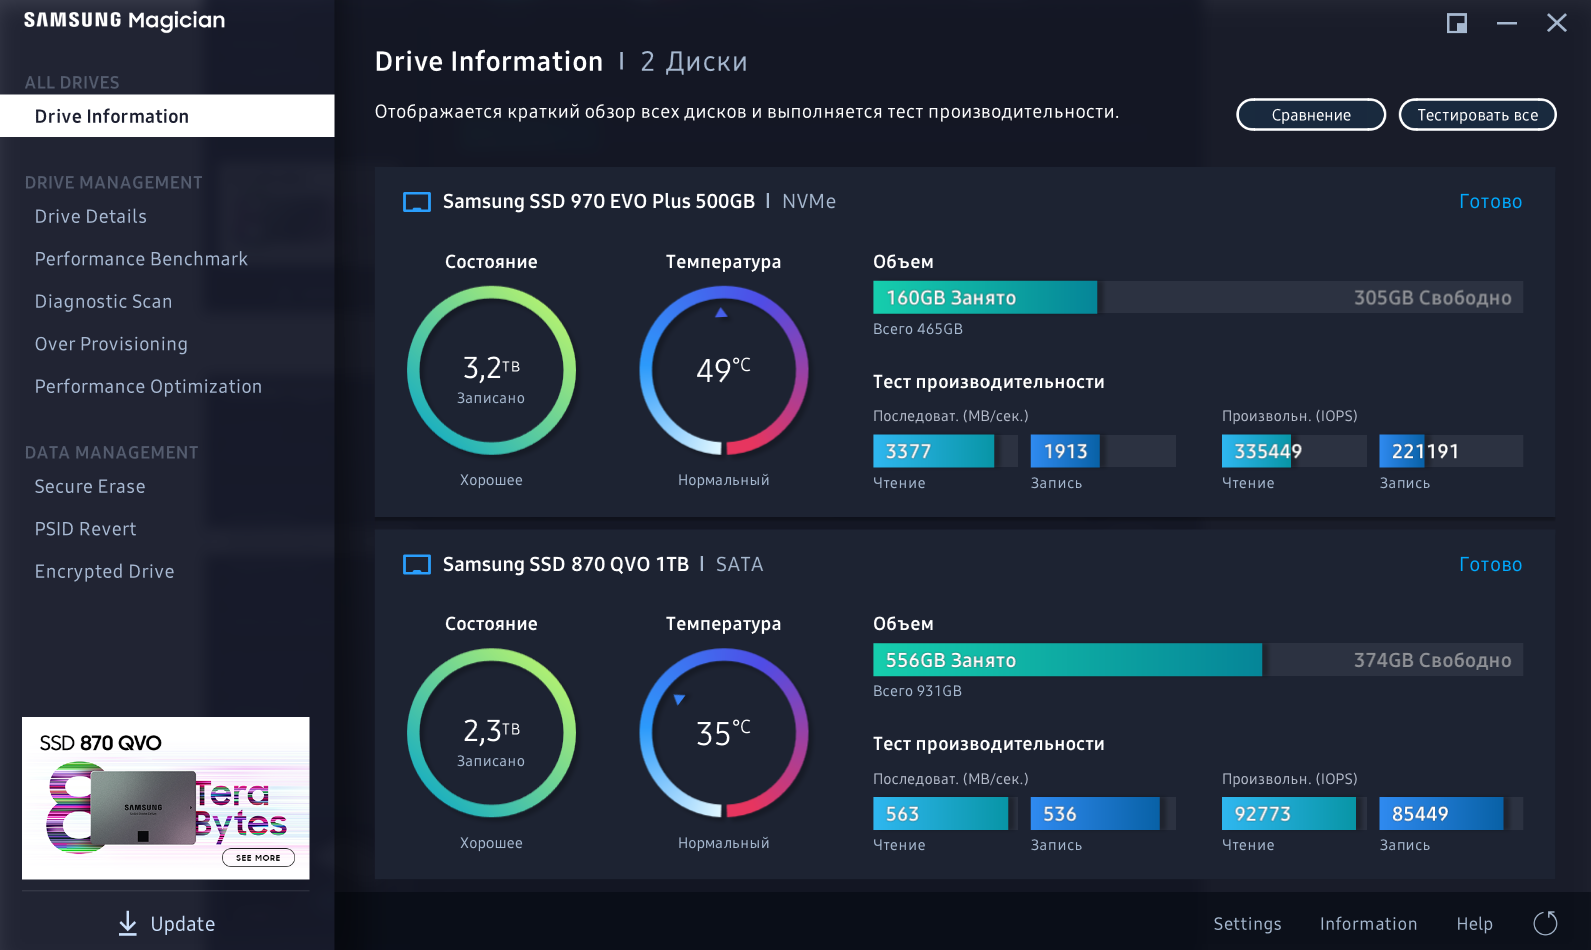Toggle the compact window mode icon

click(x=1457, y=23)
